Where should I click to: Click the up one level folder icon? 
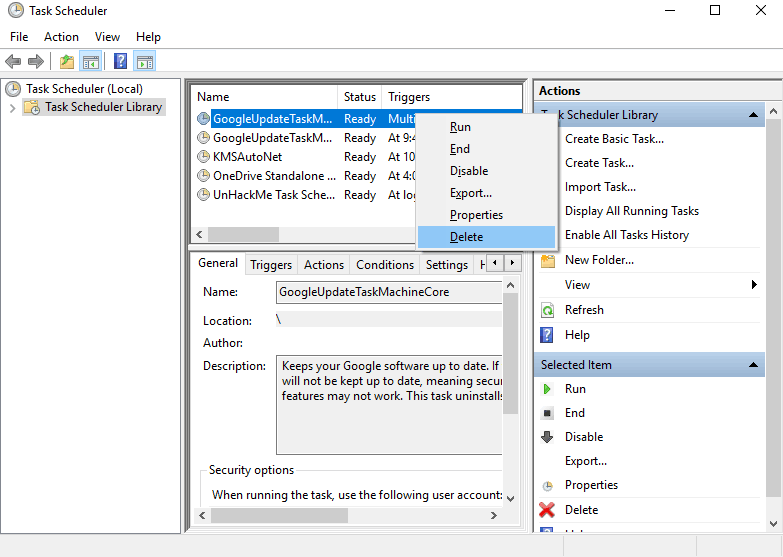point(67,62)
